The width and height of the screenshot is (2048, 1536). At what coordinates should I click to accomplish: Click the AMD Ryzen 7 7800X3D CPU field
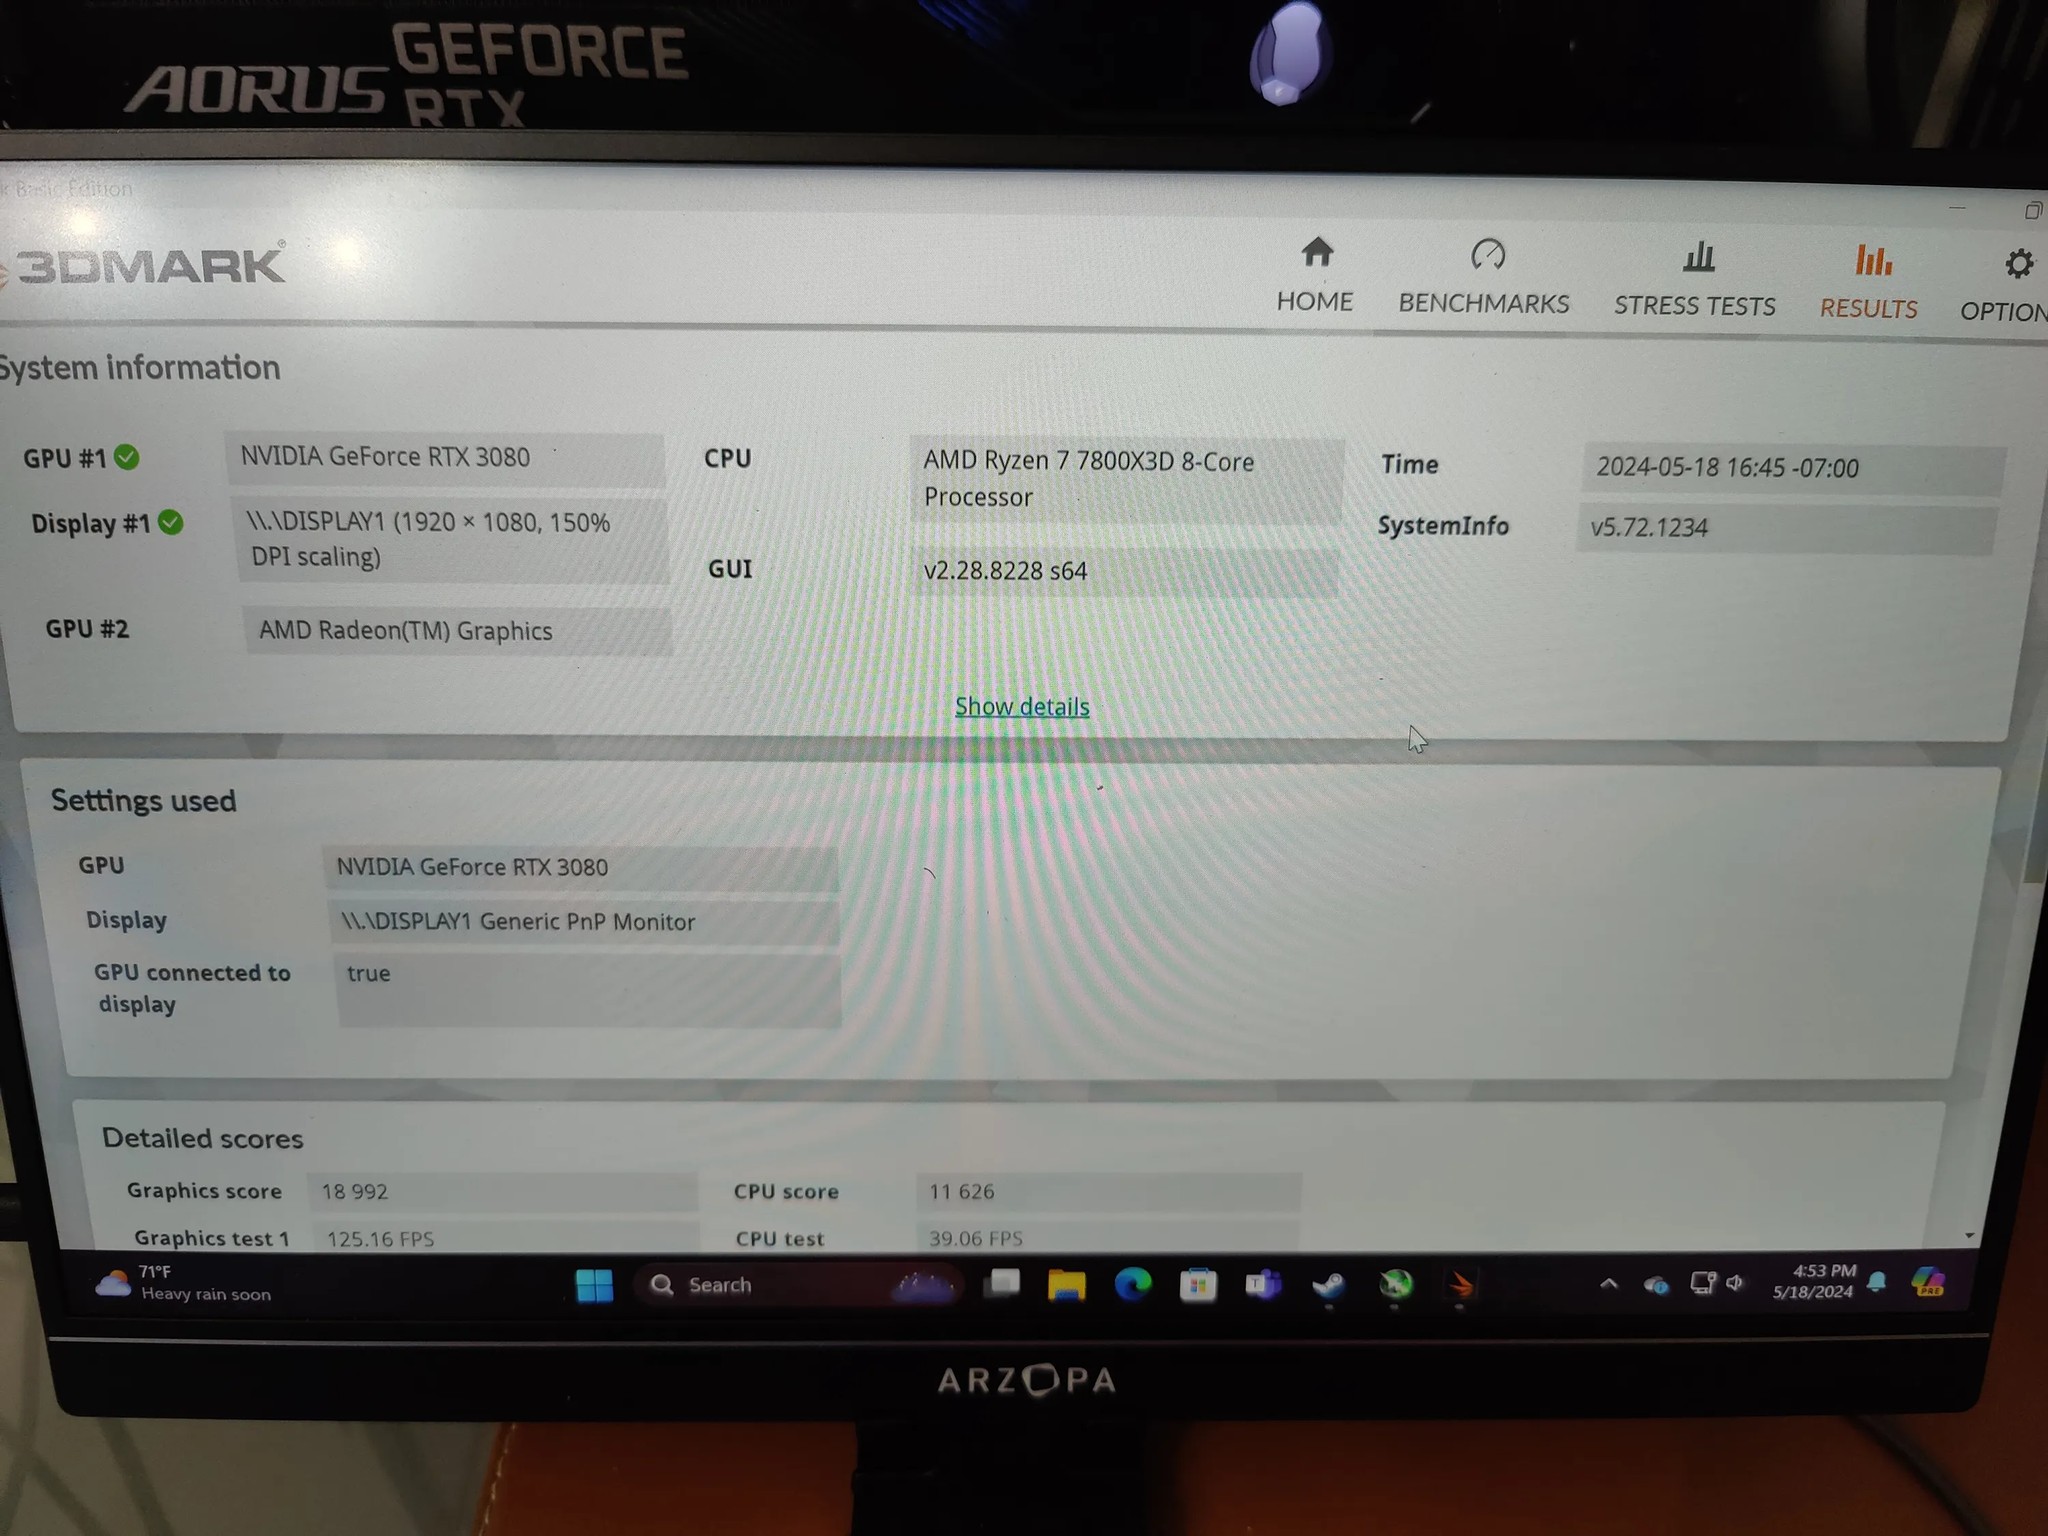click(1126, 480)
